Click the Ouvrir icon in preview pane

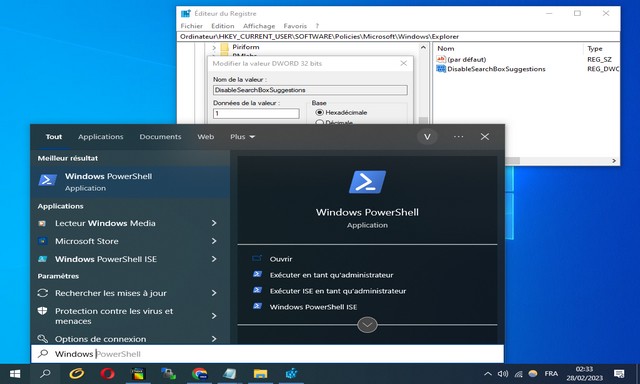pyautogui.click(x=257, y=258)
